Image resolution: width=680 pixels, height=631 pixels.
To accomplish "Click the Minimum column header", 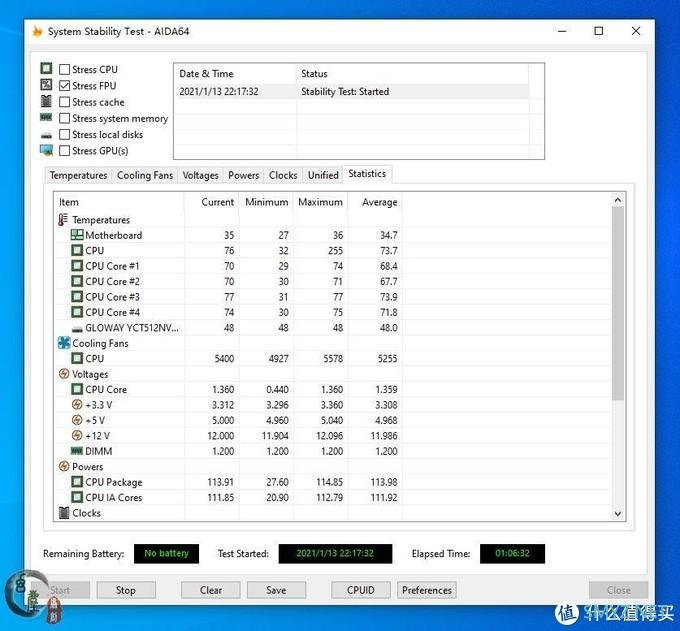I will [x=266, y=202].
